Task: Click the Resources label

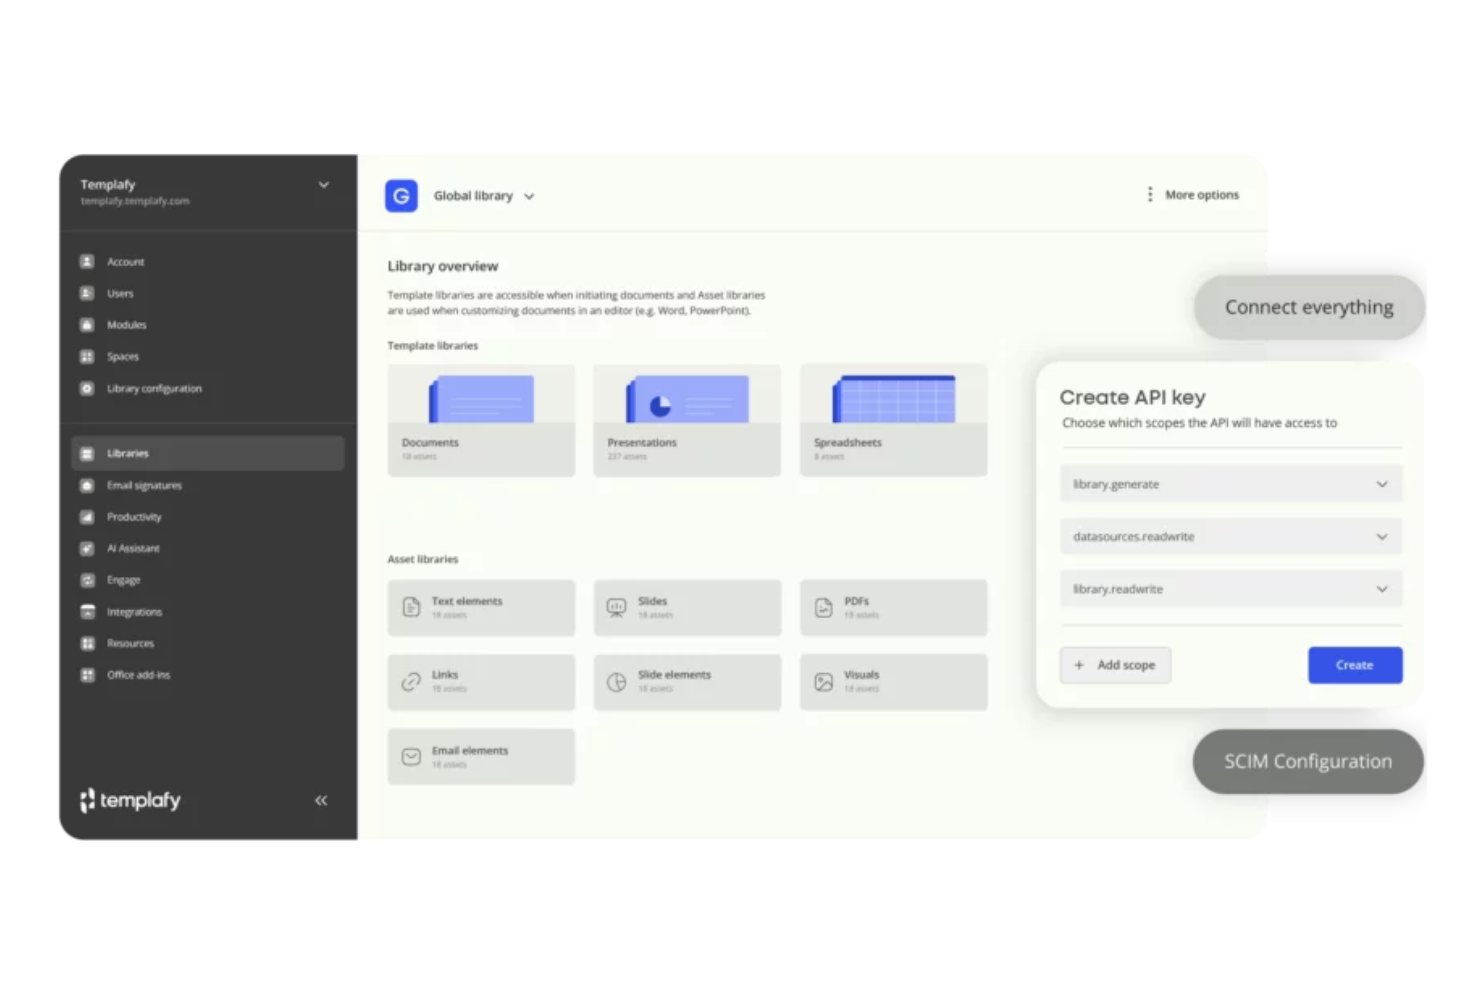Action: tap(131, 644)
